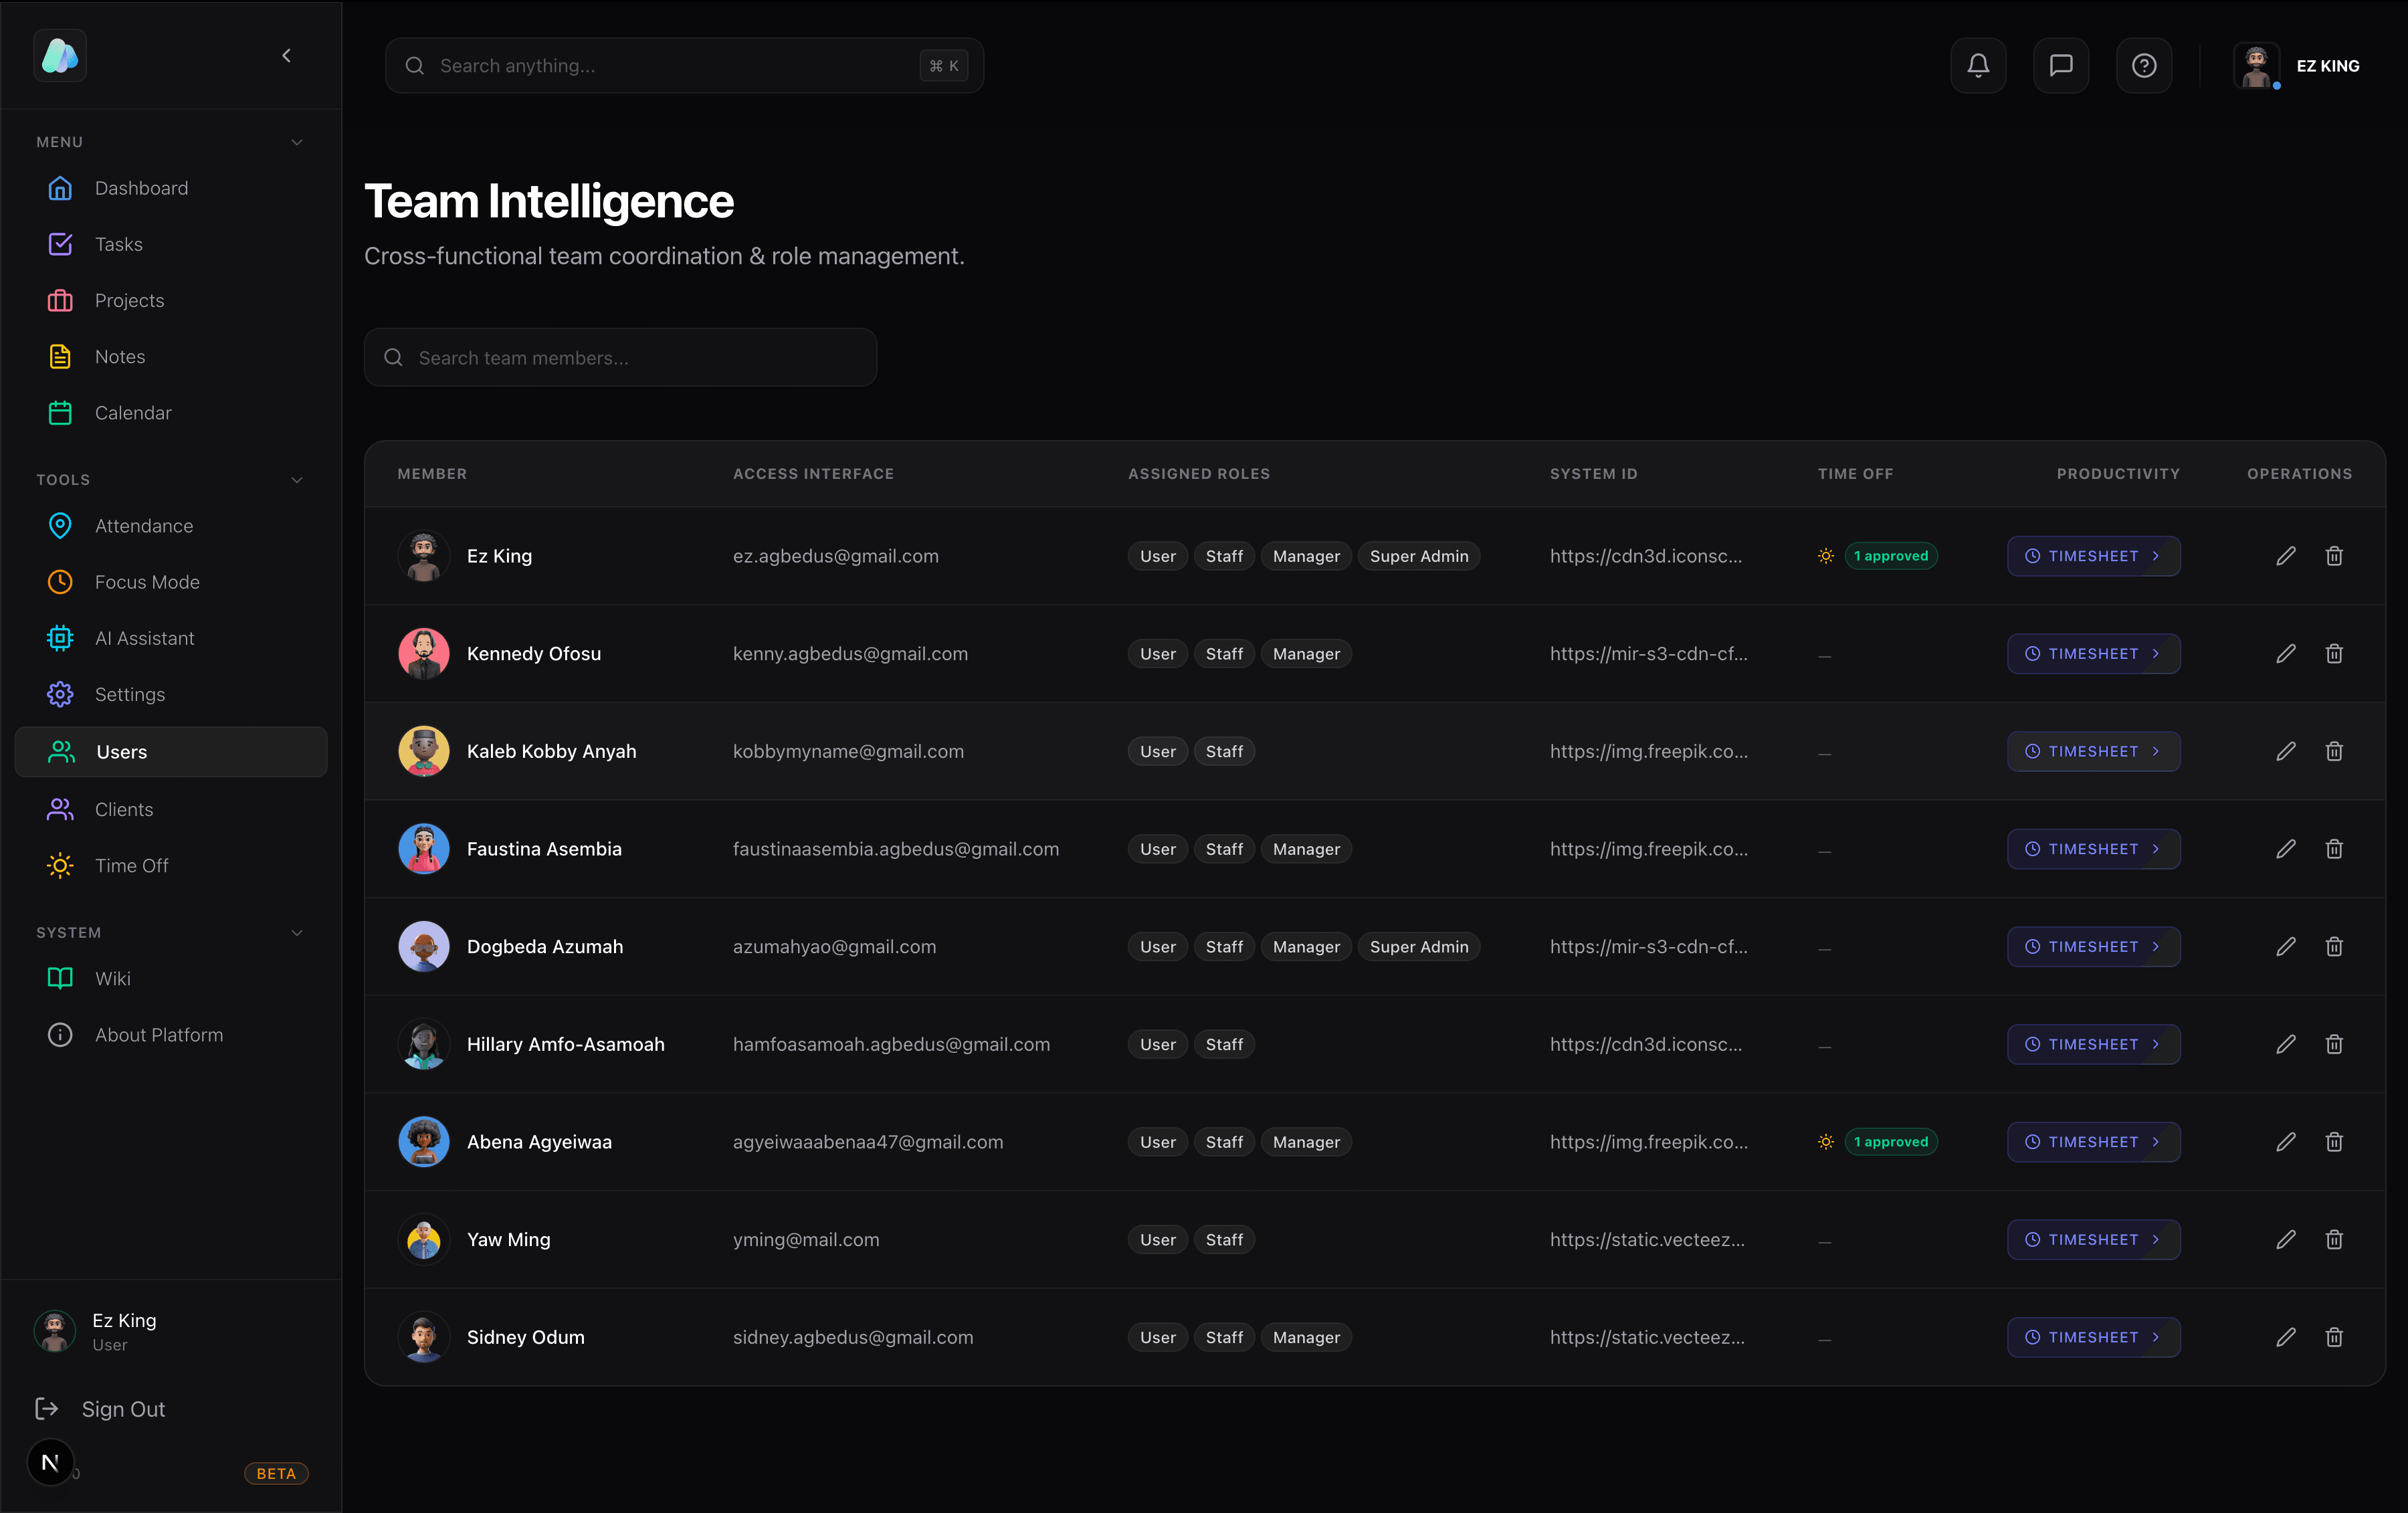Open Focus Mode in the sidebar
Image resolution: width=2408 pixels, height=1513 pixels.
point(171,582)
